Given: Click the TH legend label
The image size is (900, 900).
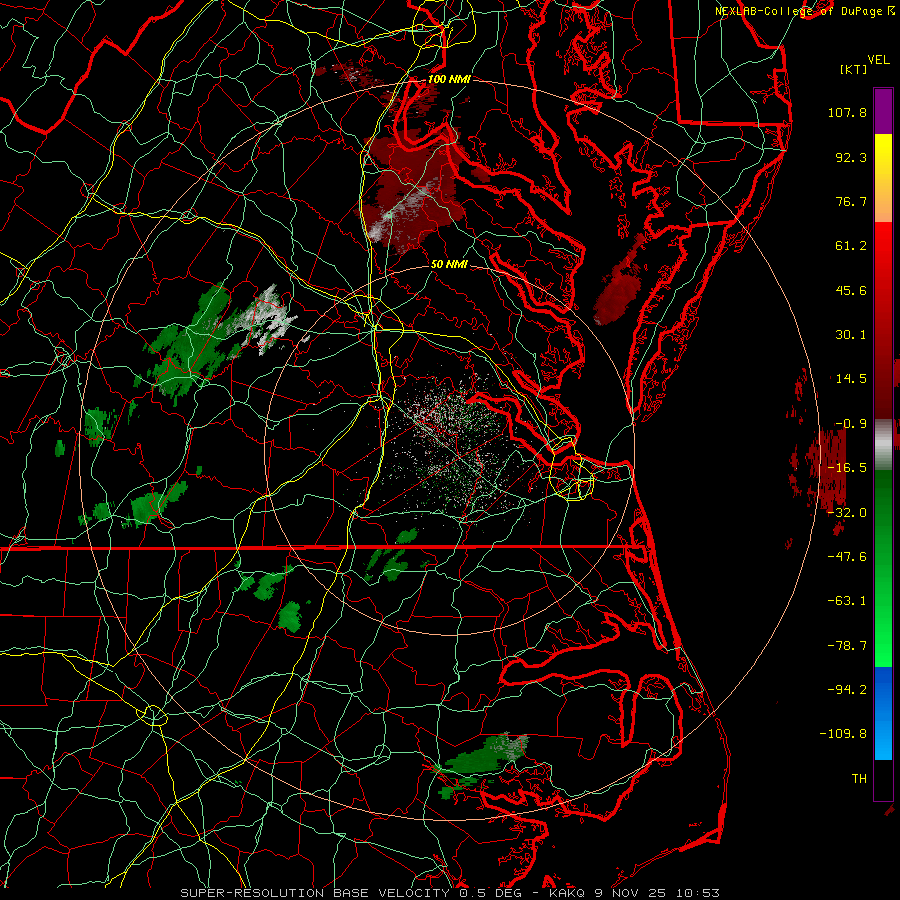Looking at the screenshot, I should 859,779.
